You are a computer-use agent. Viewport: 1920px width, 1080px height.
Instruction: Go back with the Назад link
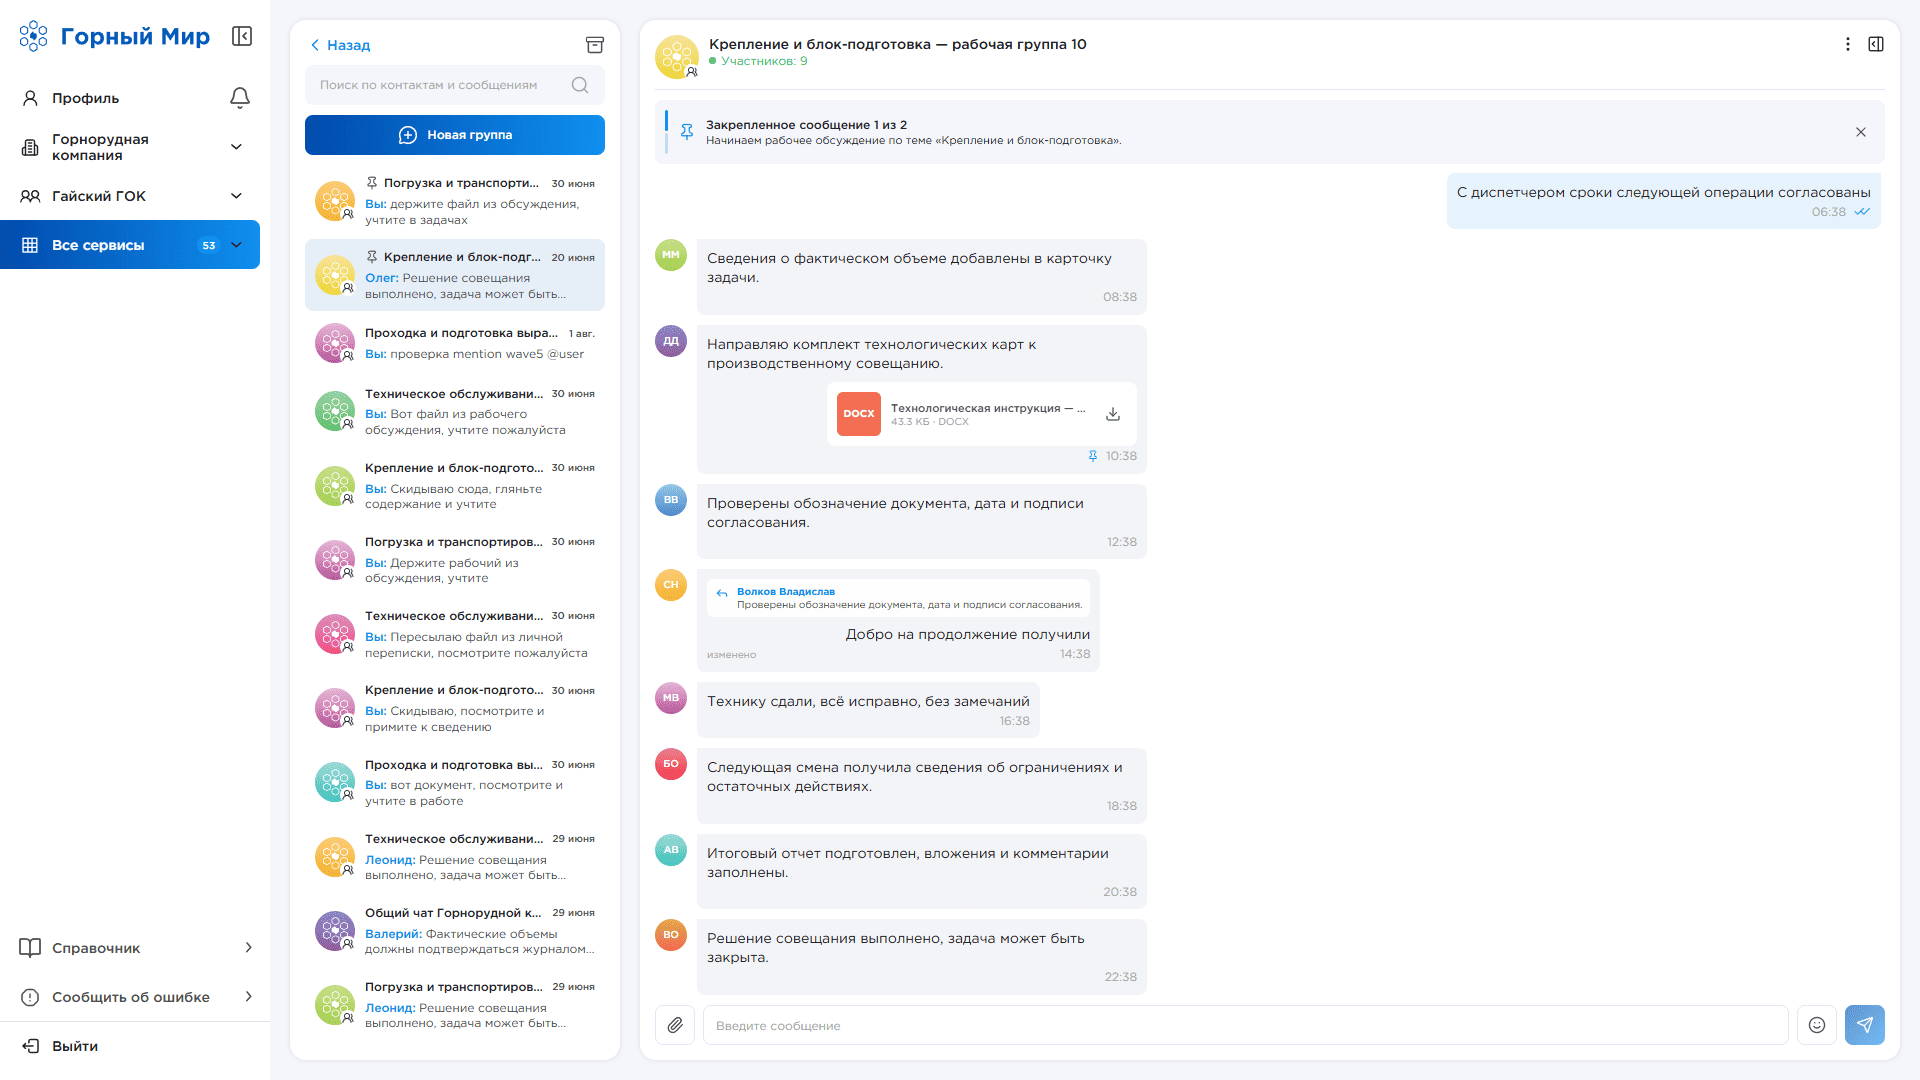[x=340, y=45]
